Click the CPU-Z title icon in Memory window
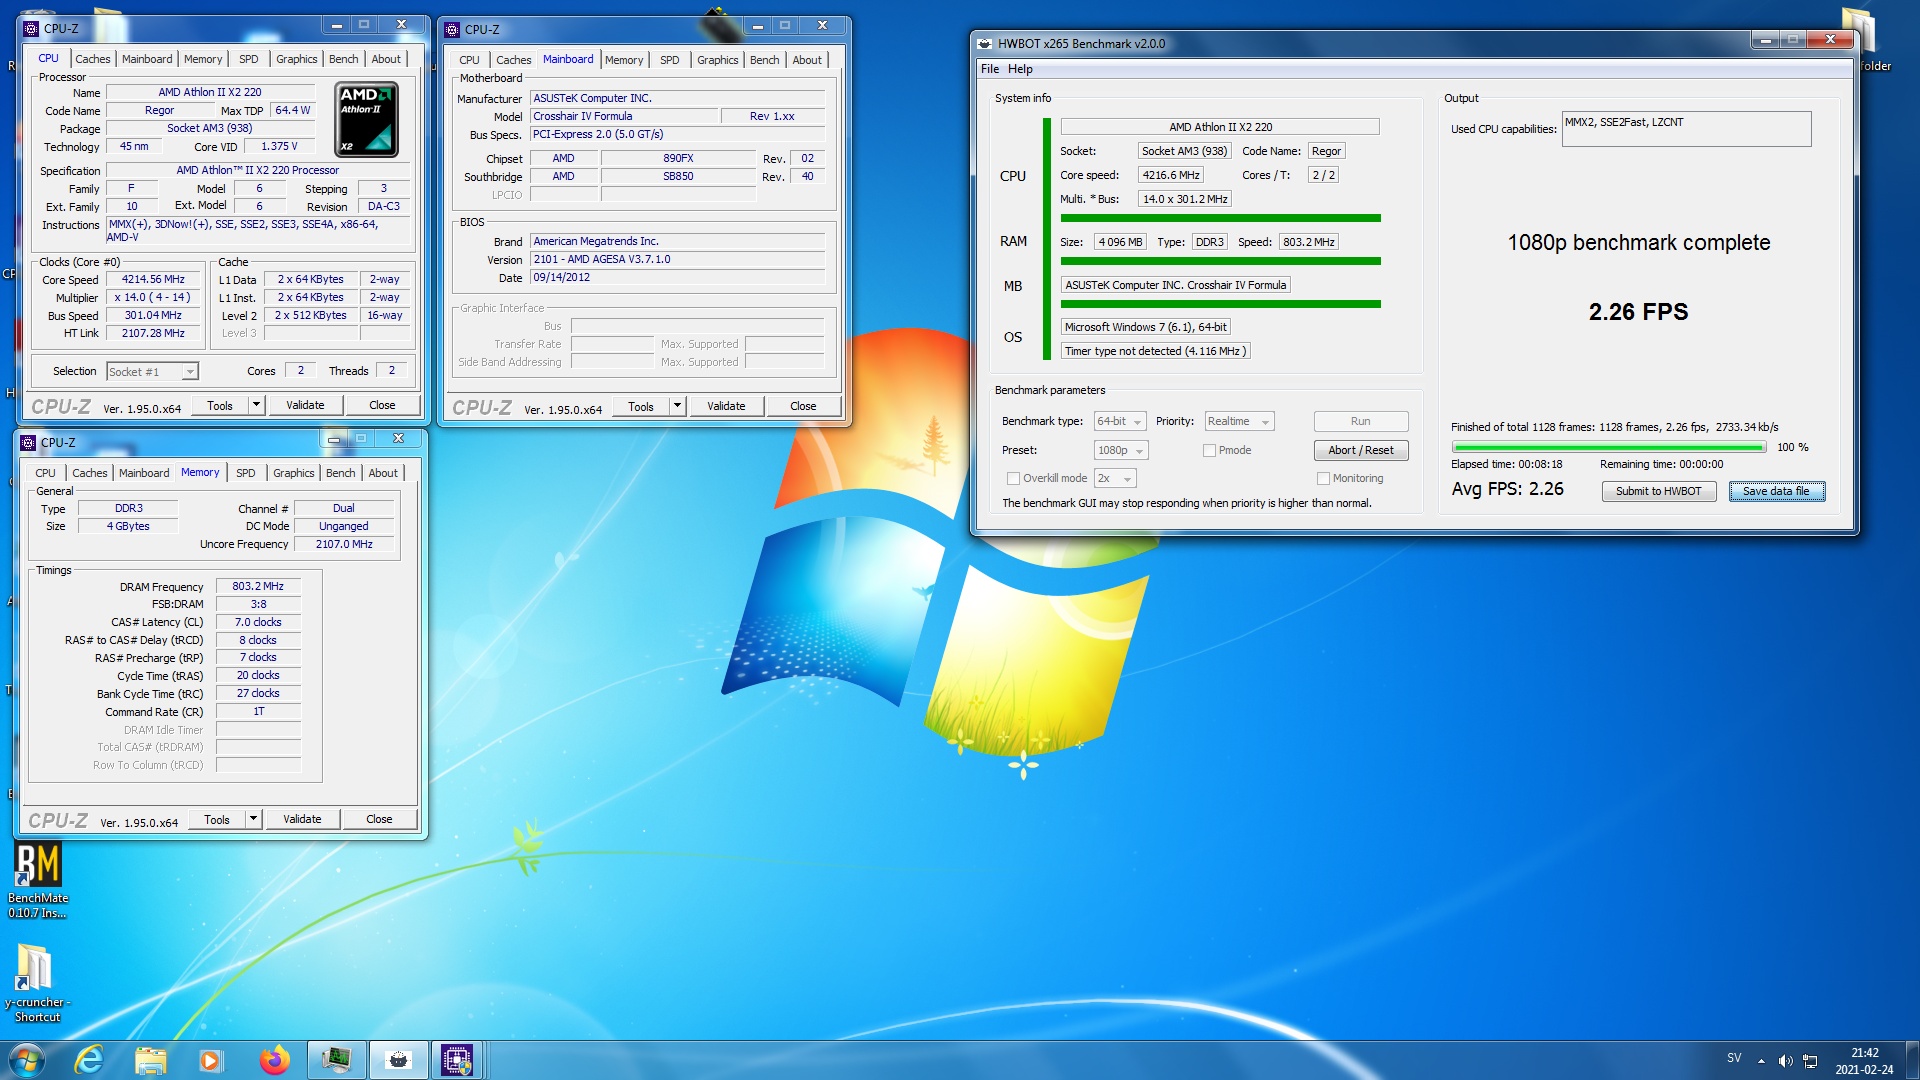The image size is (1920, 1080). [28, 442]
